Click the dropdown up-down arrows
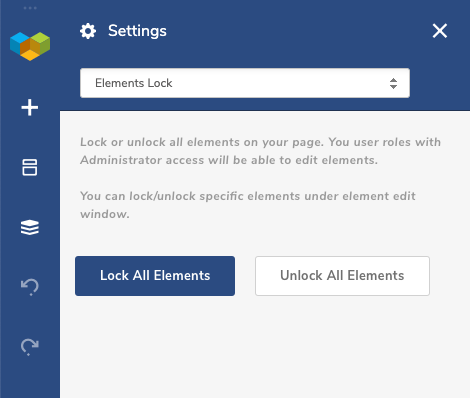Image resolution: width=470 pixels, height=398 pixels. (393, 83)
